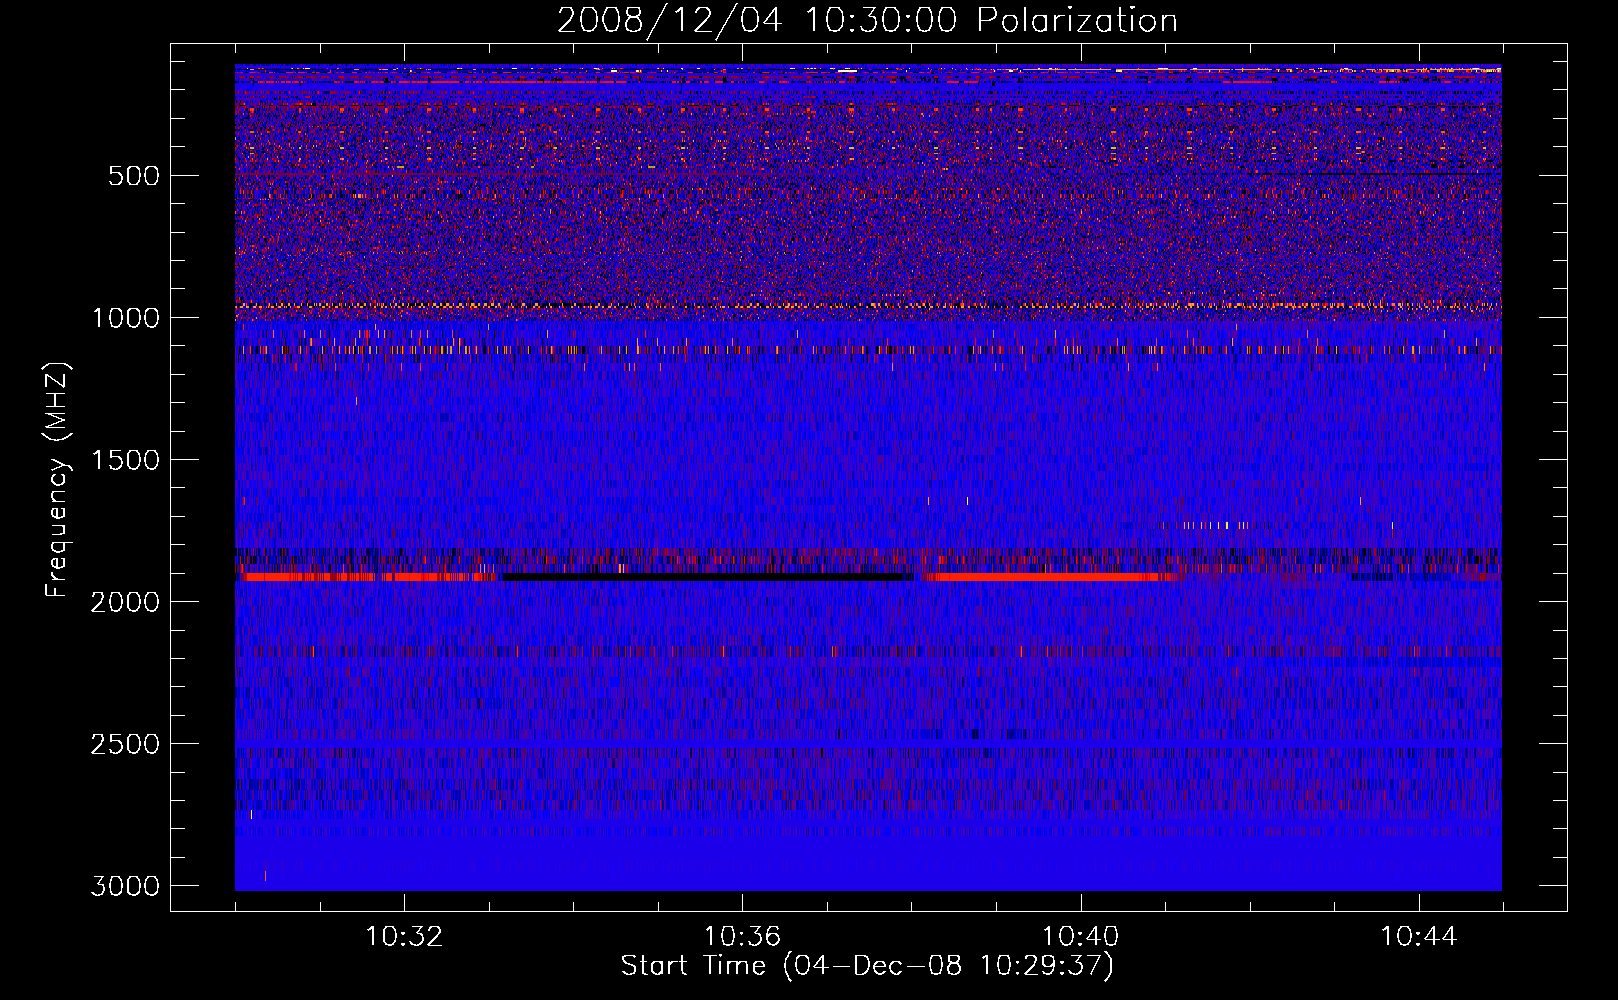Click the 10:36 time tick label
The image size is (1618, 1000).
(742, 937)
